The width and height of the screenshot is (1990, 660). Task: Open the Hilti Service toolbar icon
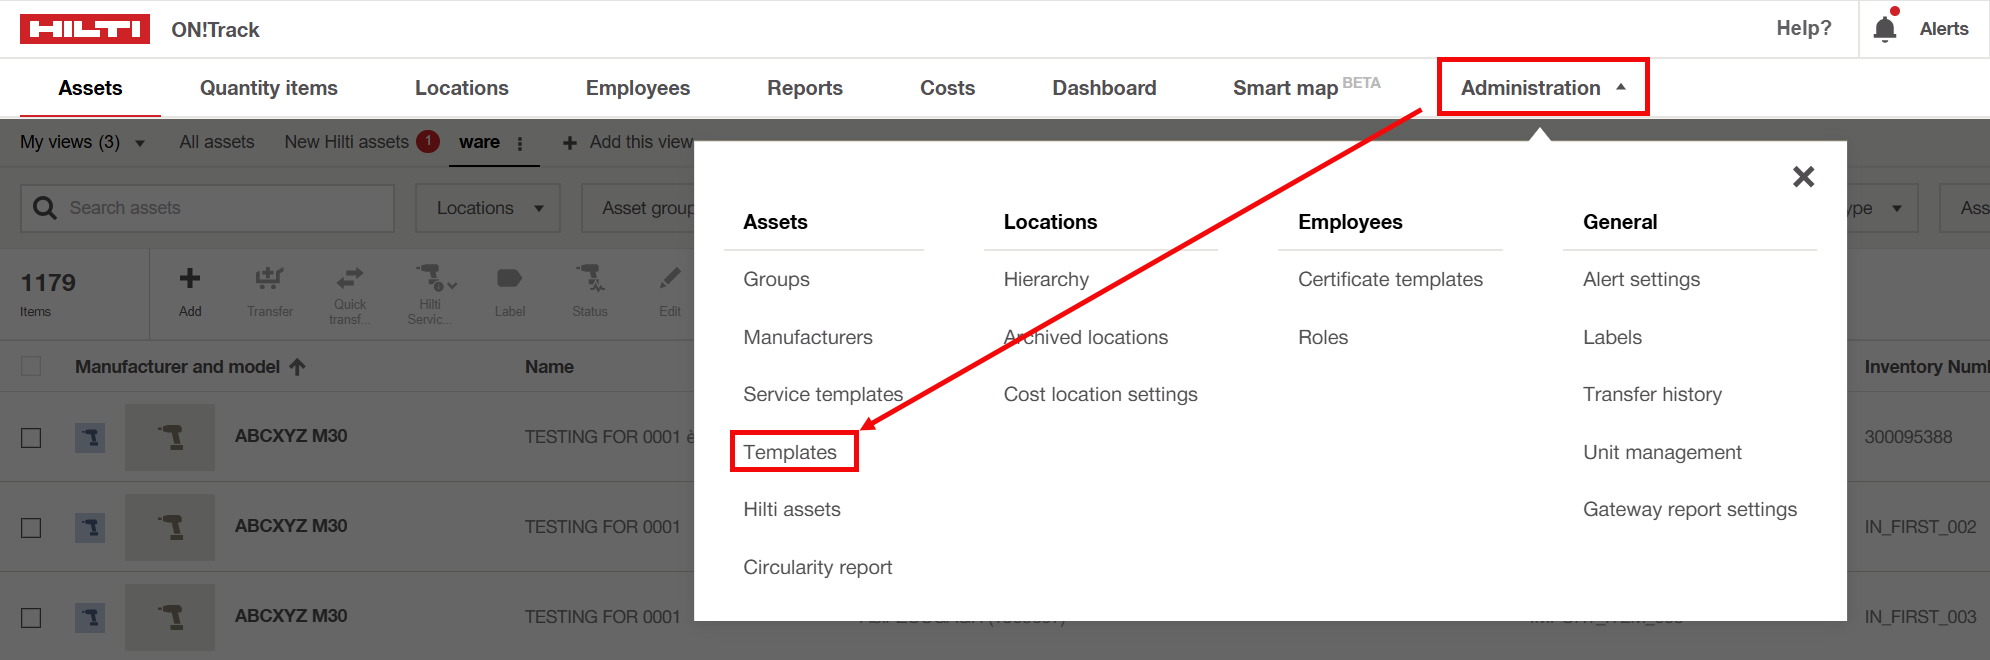(431, 279)
